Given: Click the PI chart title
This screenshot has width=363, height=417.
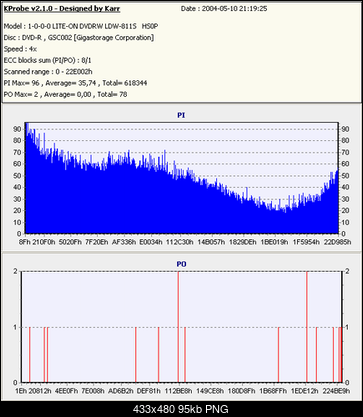Looking at the screenshot, I should 181,115.
